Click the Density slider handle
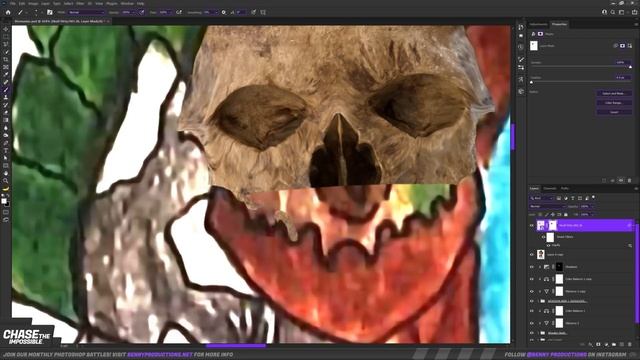640x360 pixels. click(630, 67)
